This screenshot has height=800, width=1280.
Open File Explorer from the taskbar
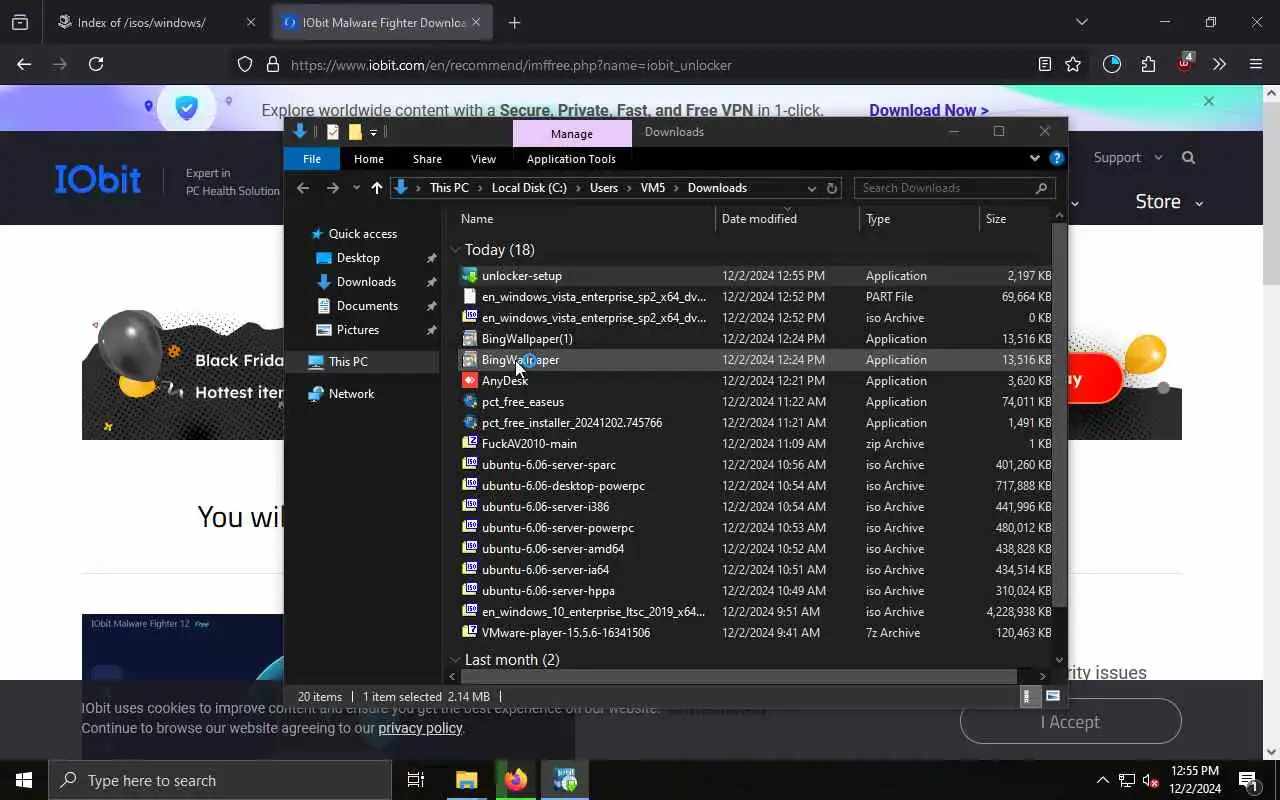pyautogui.click(x=467, y=780)
